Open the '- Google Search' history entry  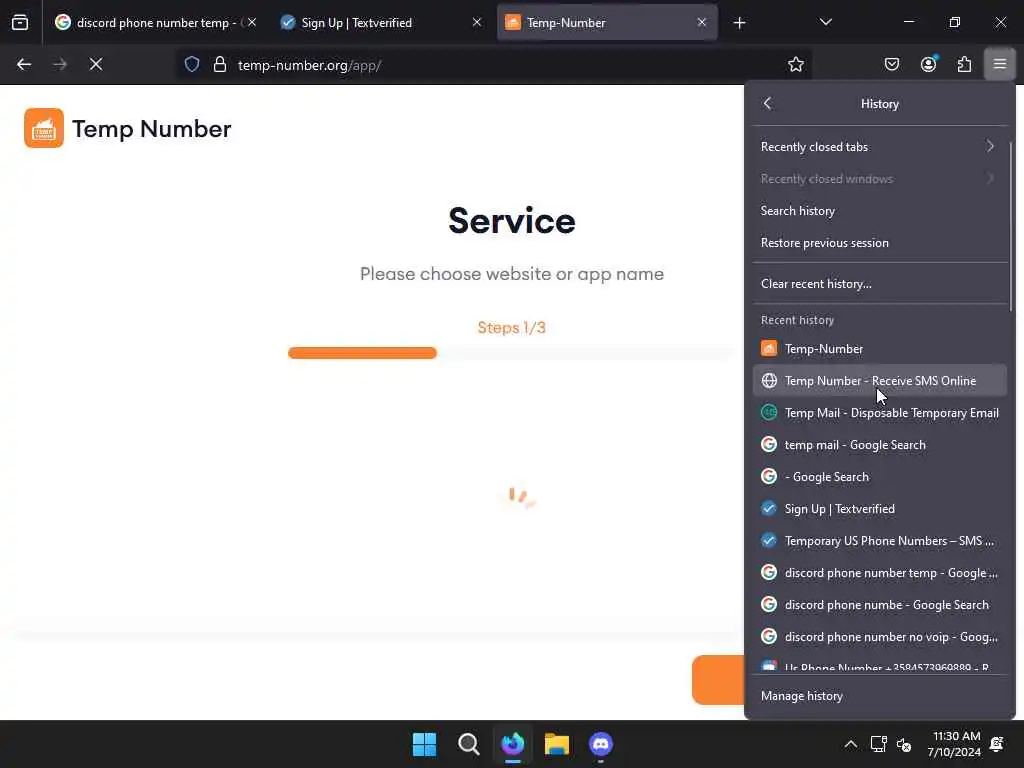point(879,476)
